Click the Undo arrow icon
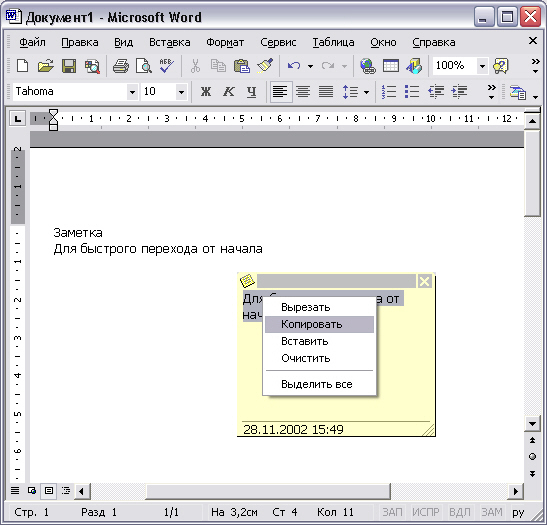 [294, 66]
